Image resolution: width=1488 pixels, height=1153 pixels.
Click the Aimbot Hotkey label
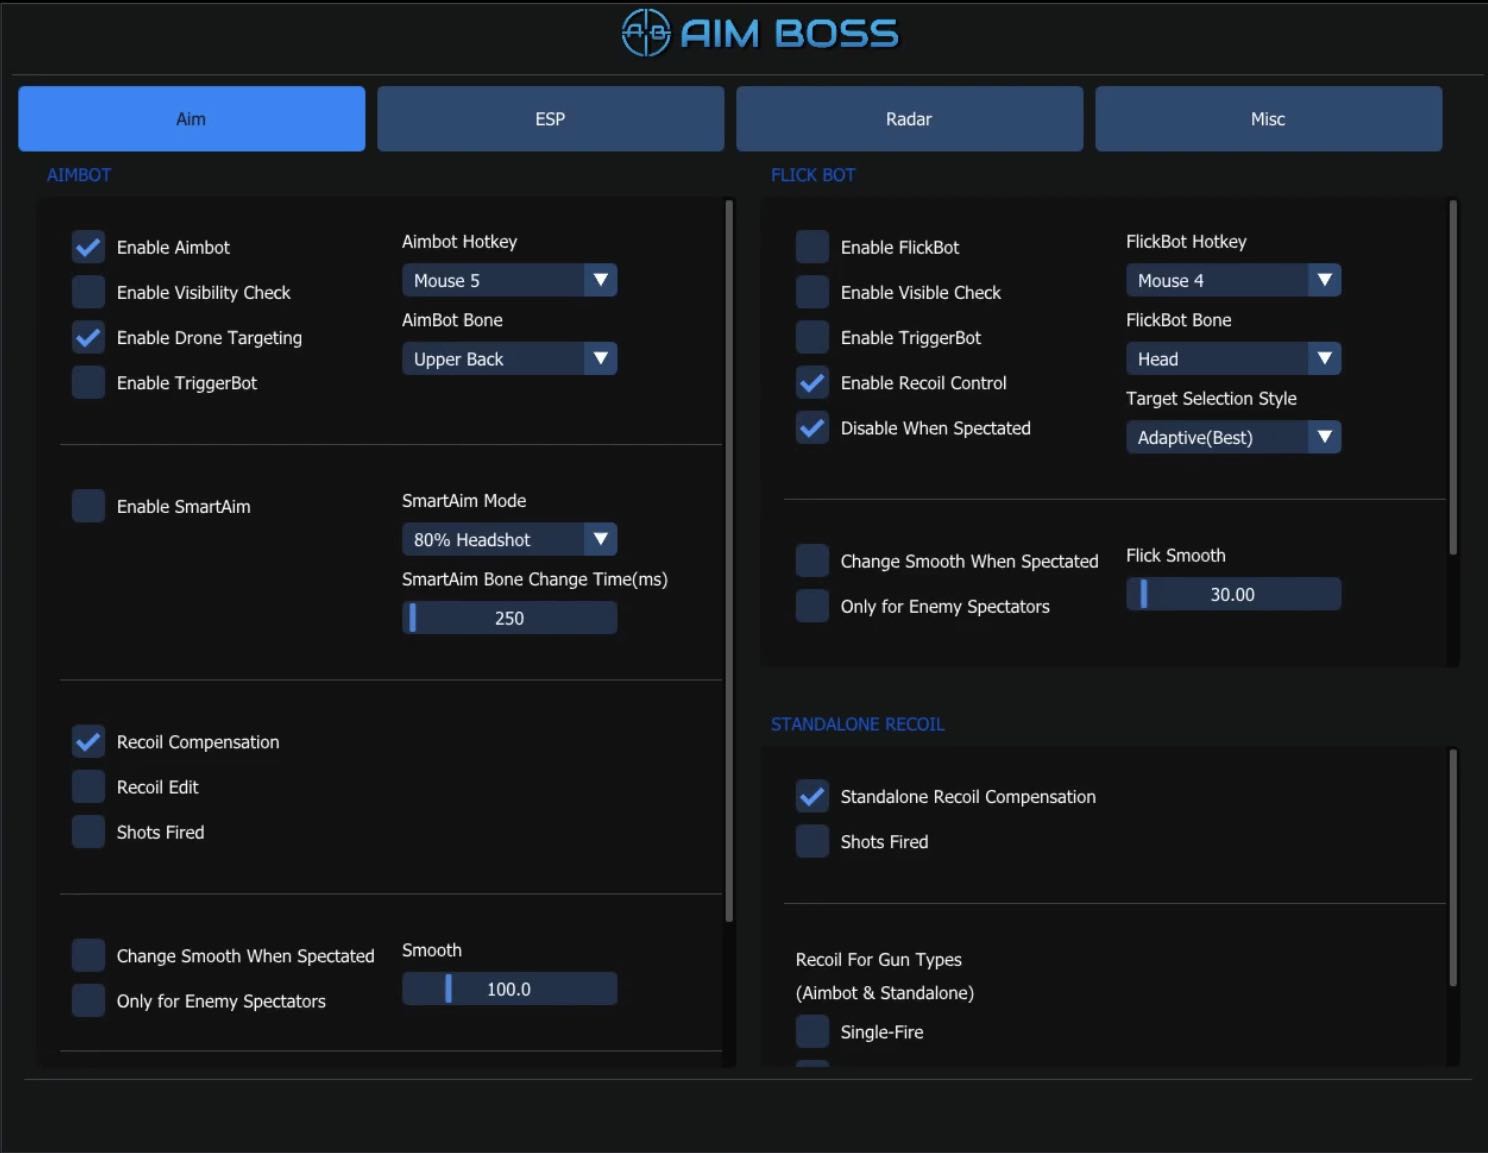click(x=460, y=242)
